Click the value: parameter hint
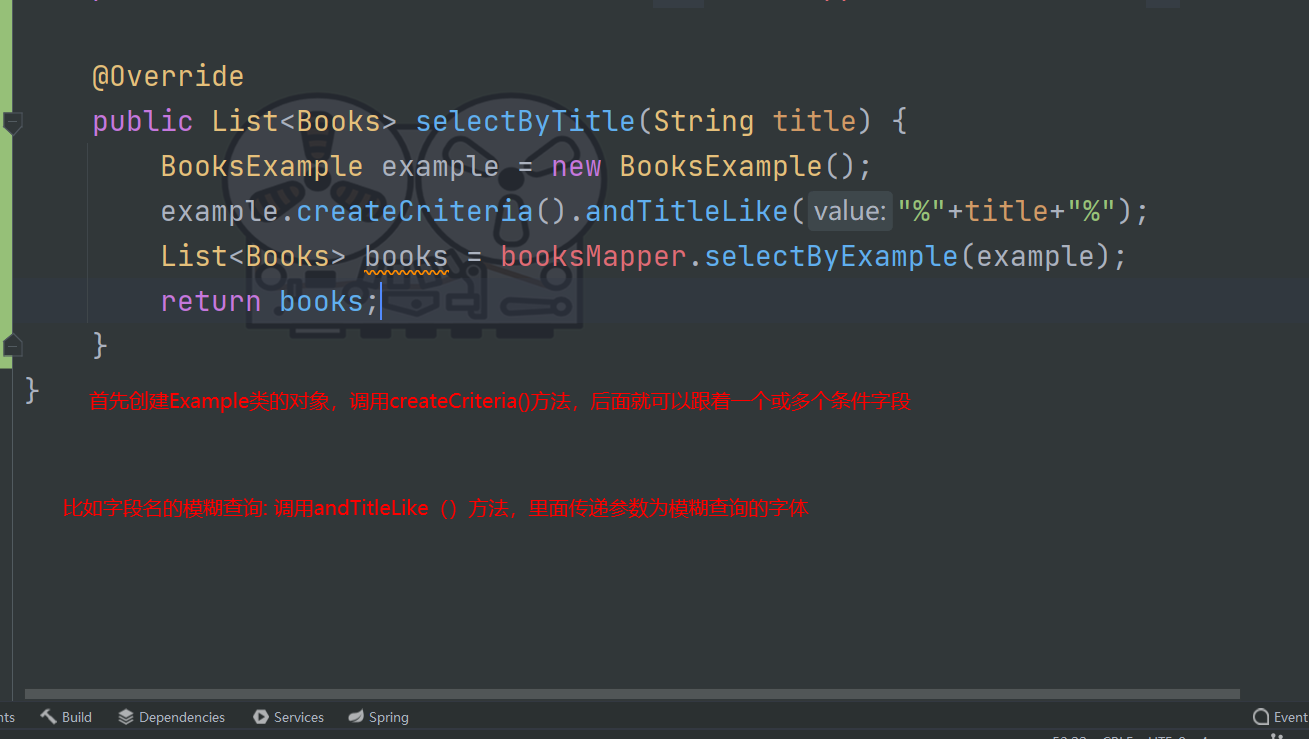The height and width of the screenshot is (739, 1309). point(848,212)
